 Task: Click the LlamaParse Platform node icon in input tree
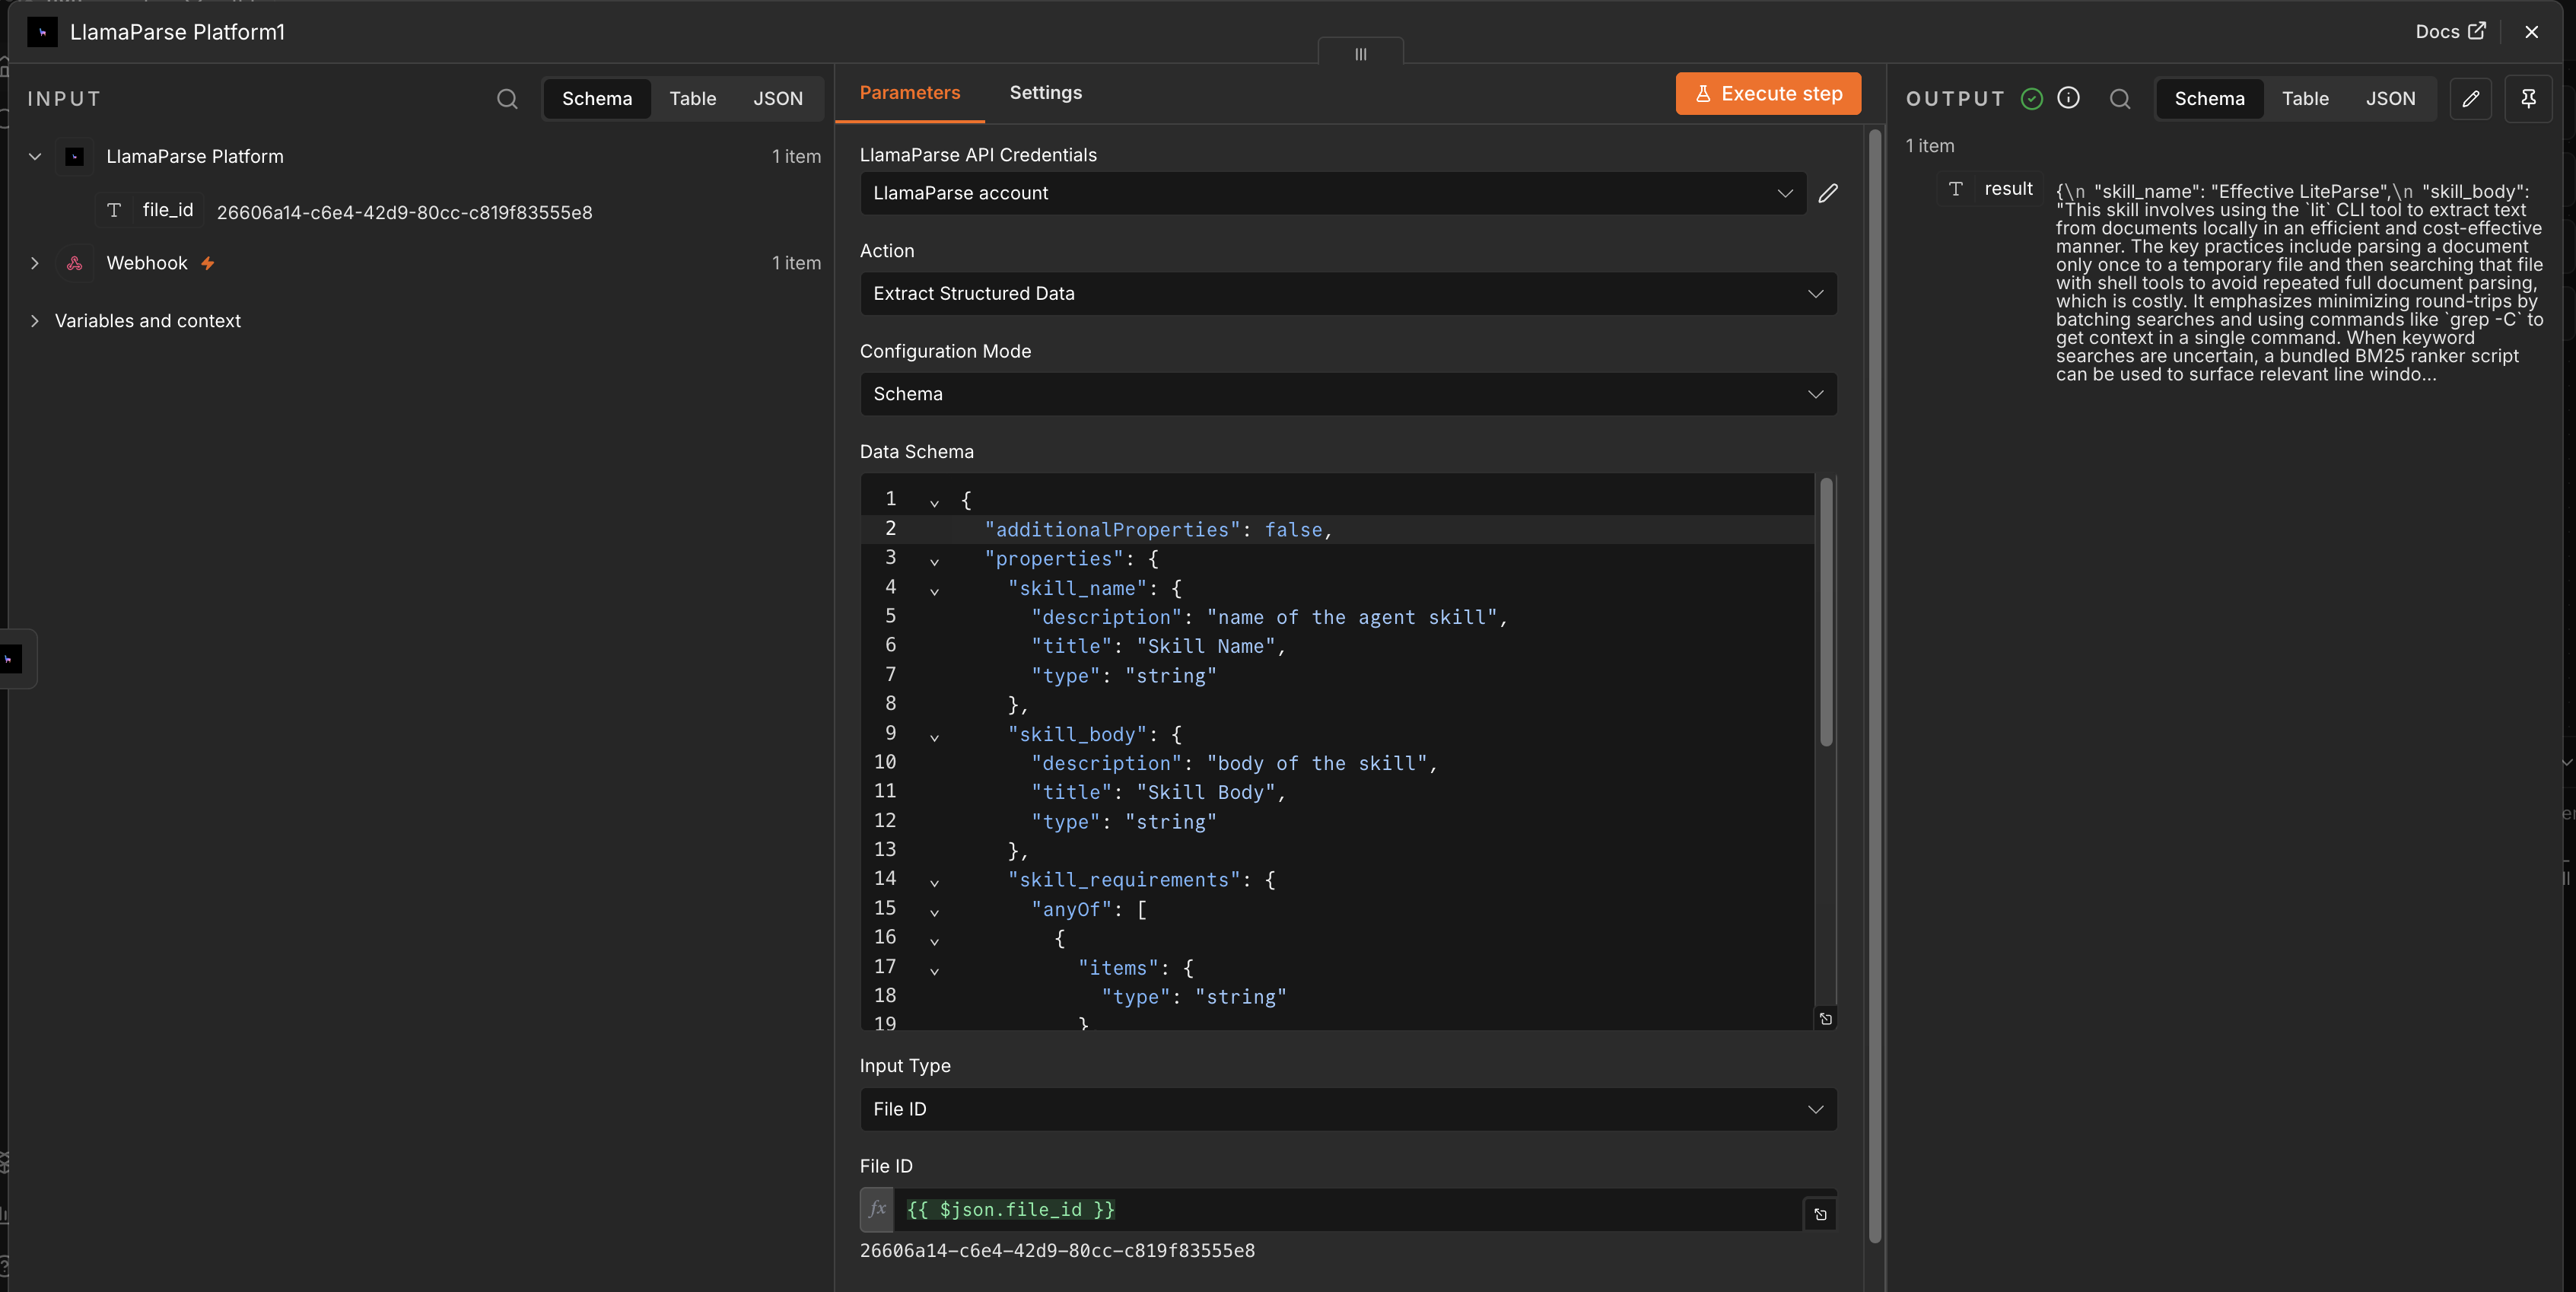coord(75,156)
